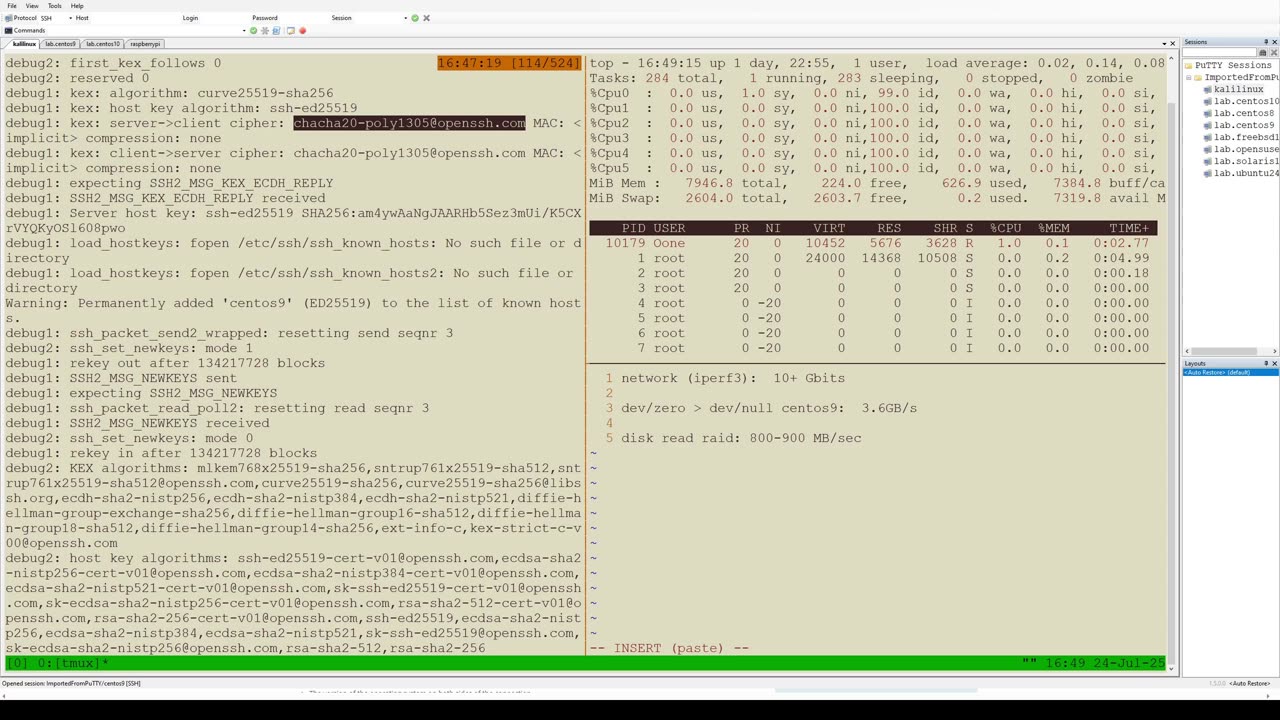This screenshot has width=1280, height=720.
Task: Close the active document tab
Action: (1173, 44)
